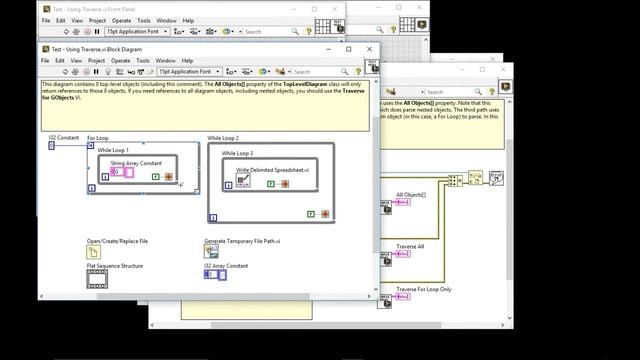Click Search field in Front Panel toolbar
Viewport: 640px width, 360px height.
[267, 31]
